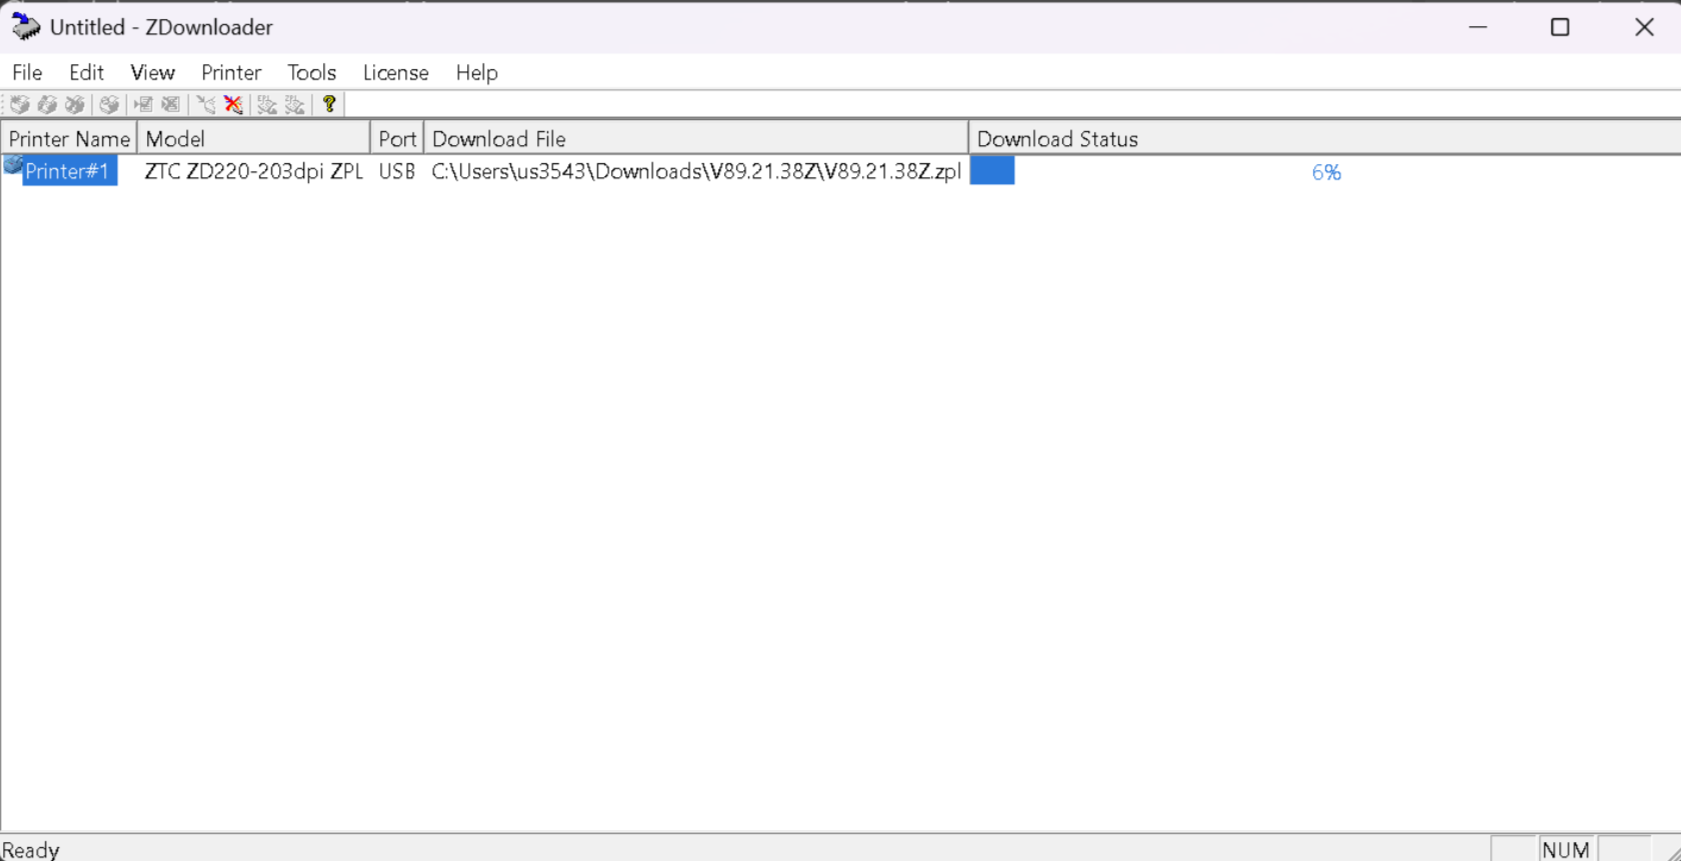Viewport: 1681px width, 861px height.
Task: Click the new printer toolbar icon
Action: click(19, 104)
